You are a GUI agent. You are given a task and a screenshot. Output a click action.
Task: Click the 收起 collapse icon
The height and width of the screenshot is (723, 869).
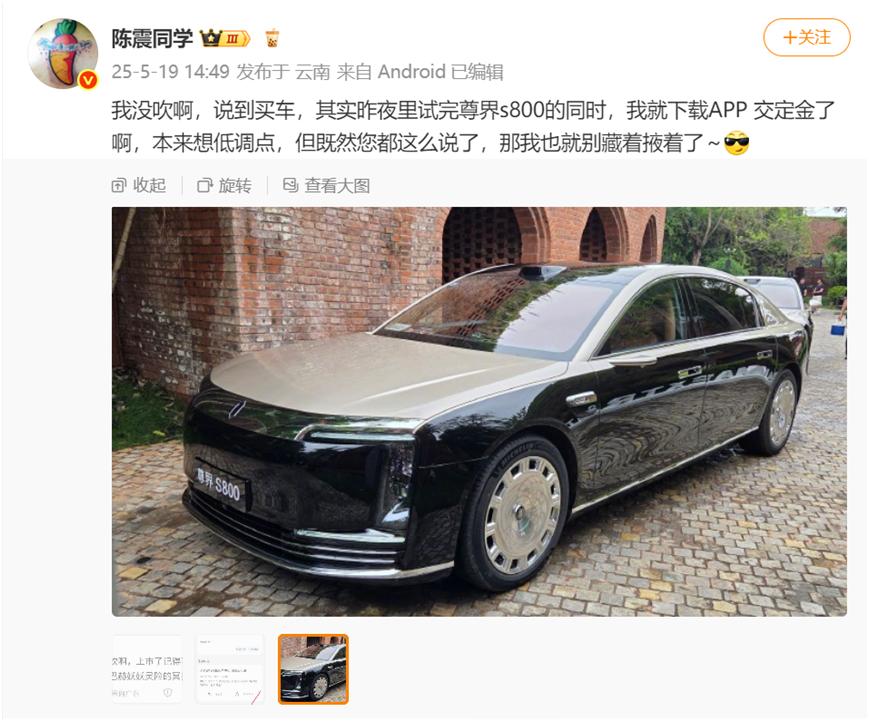[x=119, y=186]
